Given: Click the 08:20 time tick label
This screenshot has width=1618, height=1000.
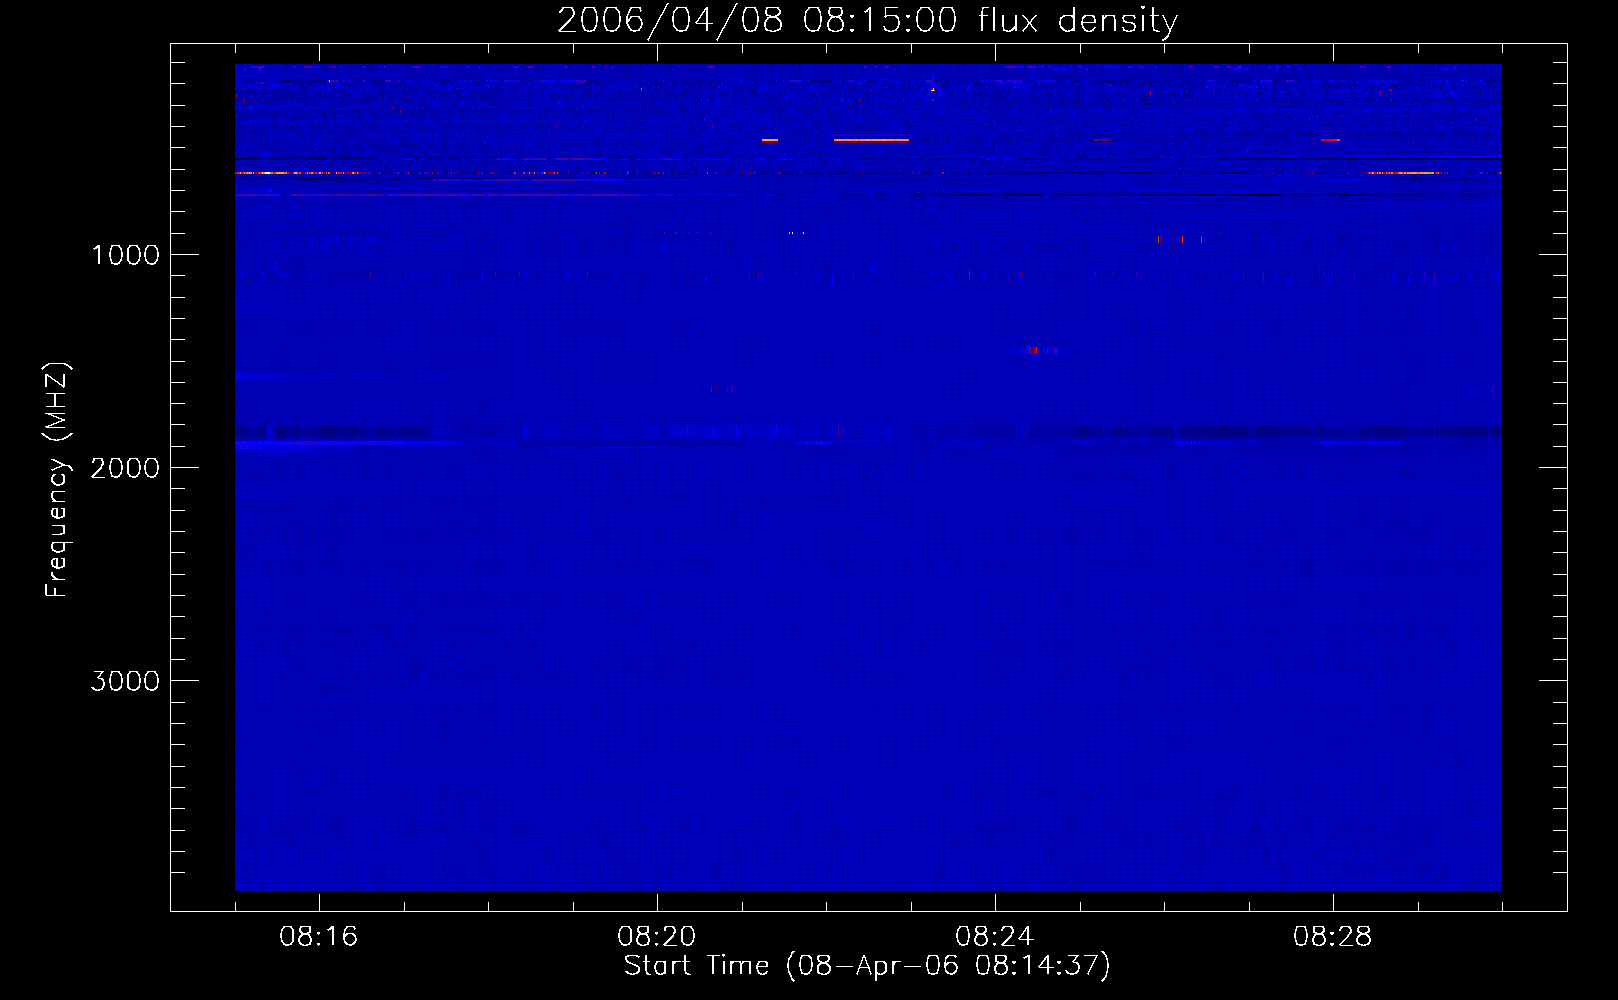Looking at the screenshot, I should 657,937.
